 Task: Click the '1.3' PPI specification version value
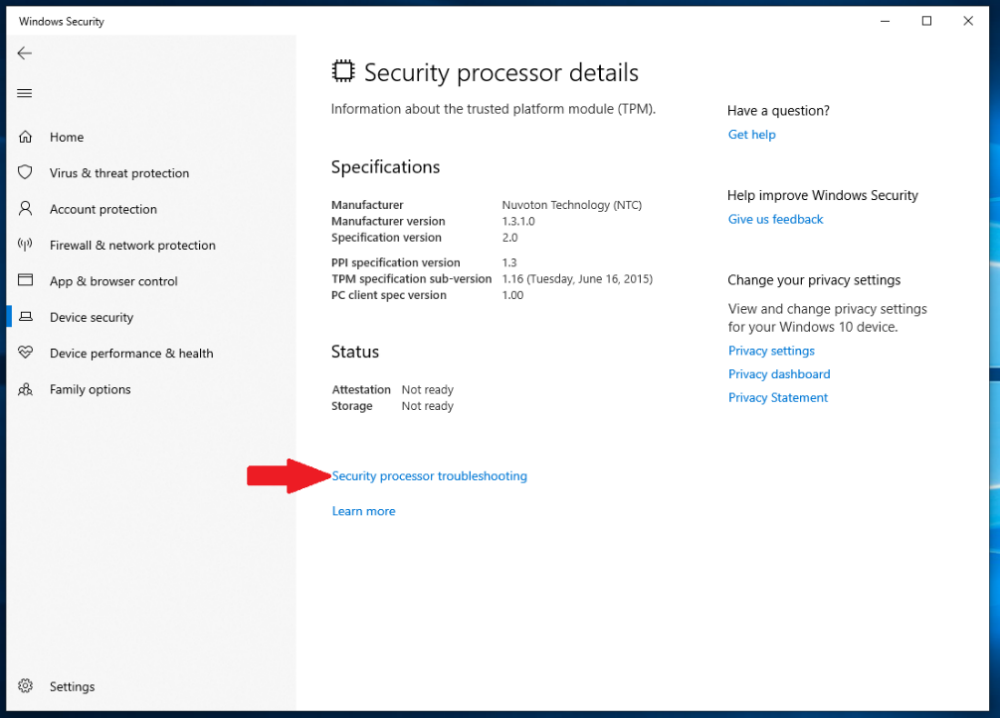point(510,263)
